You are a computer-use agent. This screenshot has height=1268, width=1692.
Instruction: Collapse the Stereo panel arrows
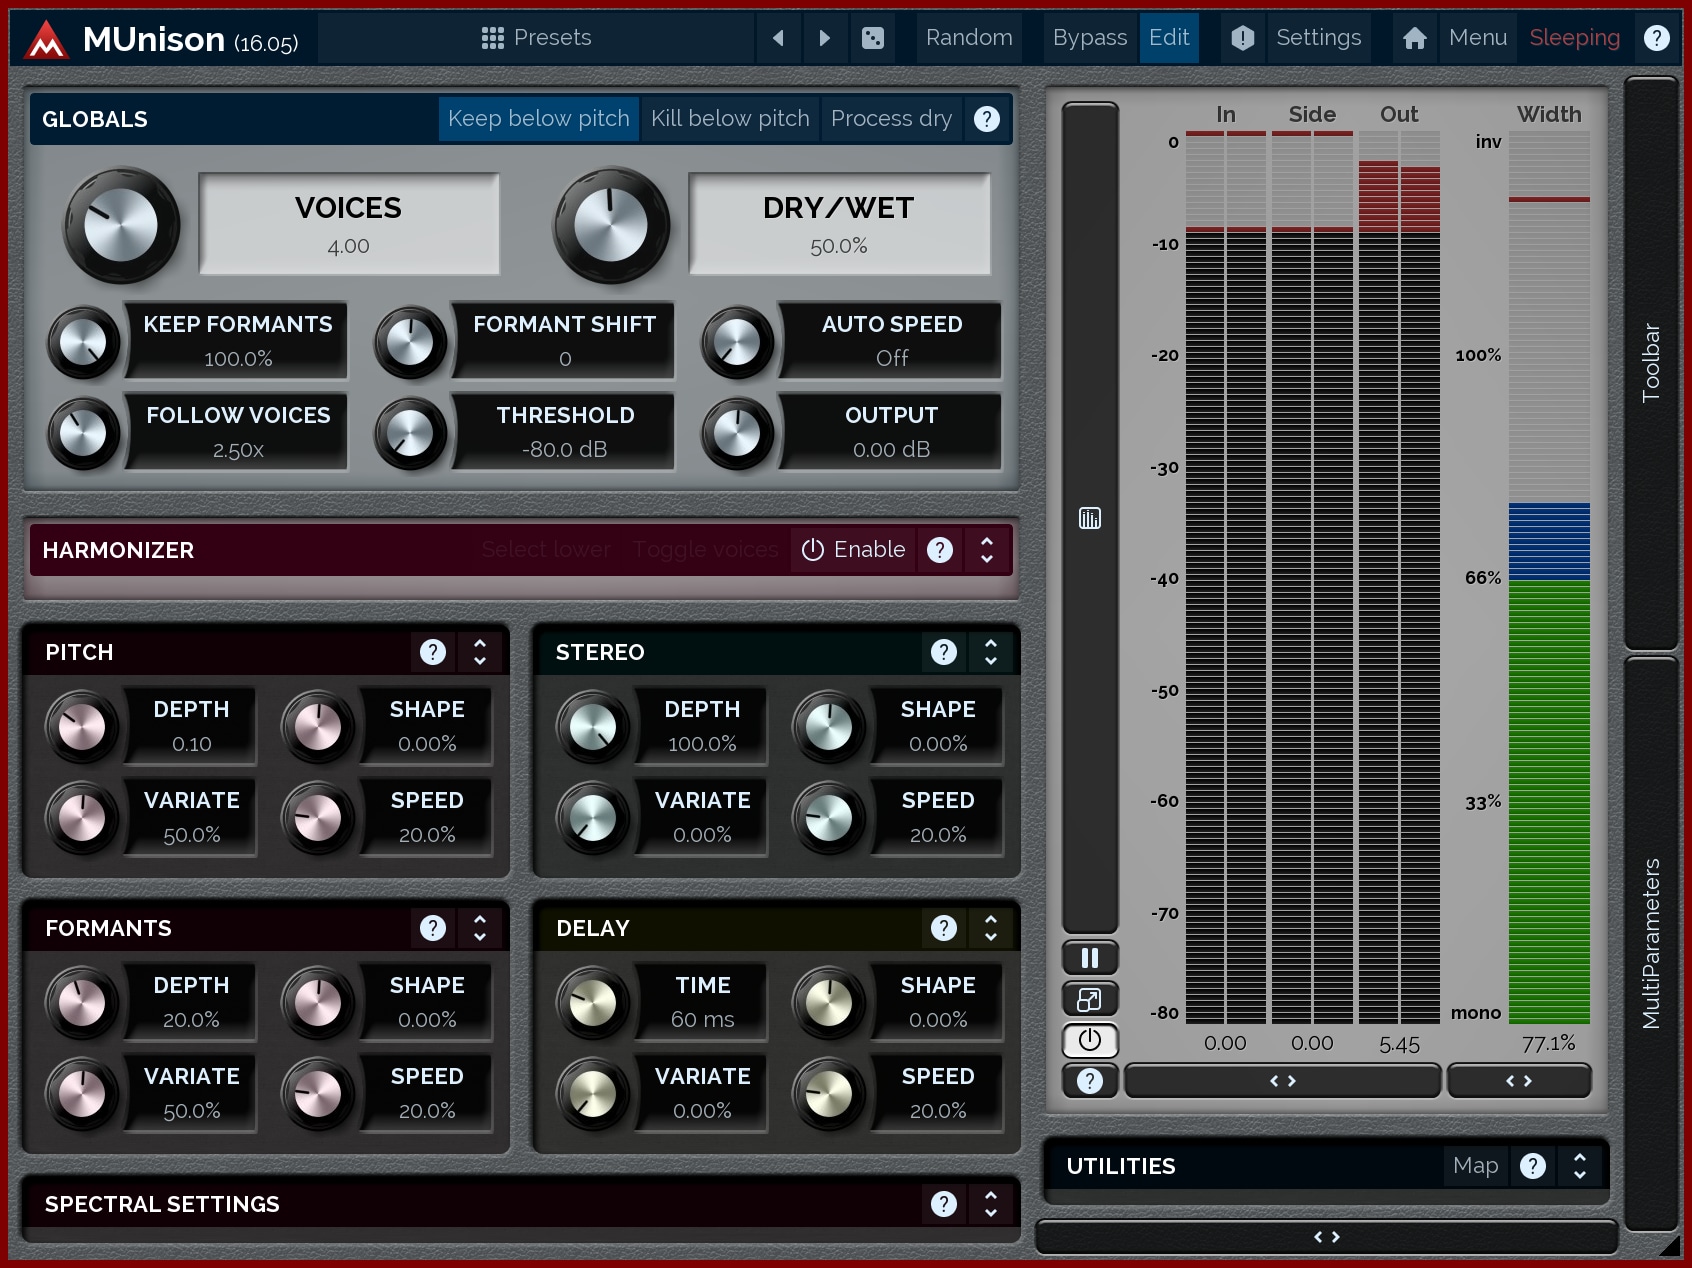tap(991, 652)
